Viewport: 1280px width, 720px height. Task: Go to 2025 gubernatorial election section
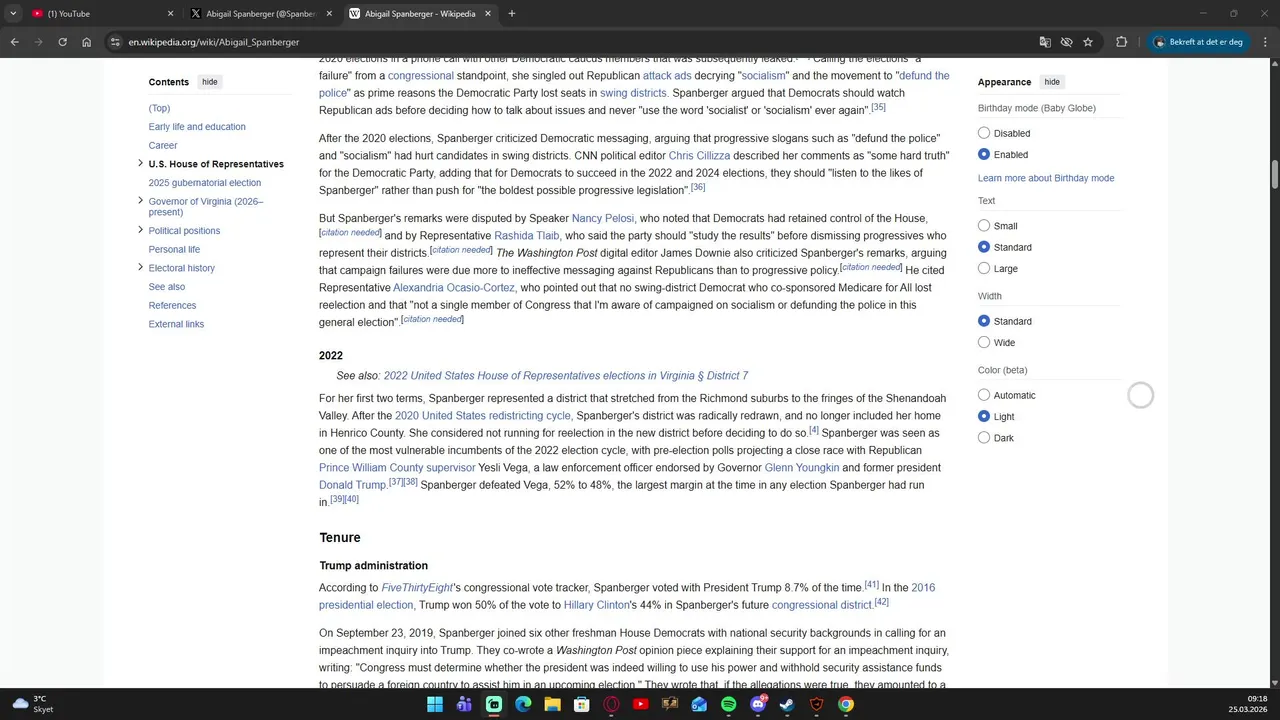205,183
